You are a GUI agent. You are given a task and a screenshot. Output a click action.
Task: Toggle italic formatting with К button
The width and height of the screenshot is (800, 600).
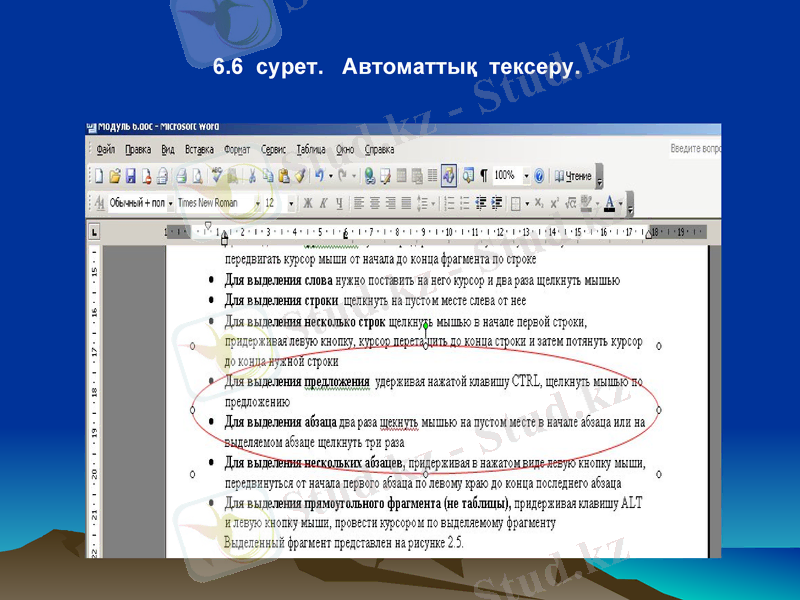coord(323,202)
